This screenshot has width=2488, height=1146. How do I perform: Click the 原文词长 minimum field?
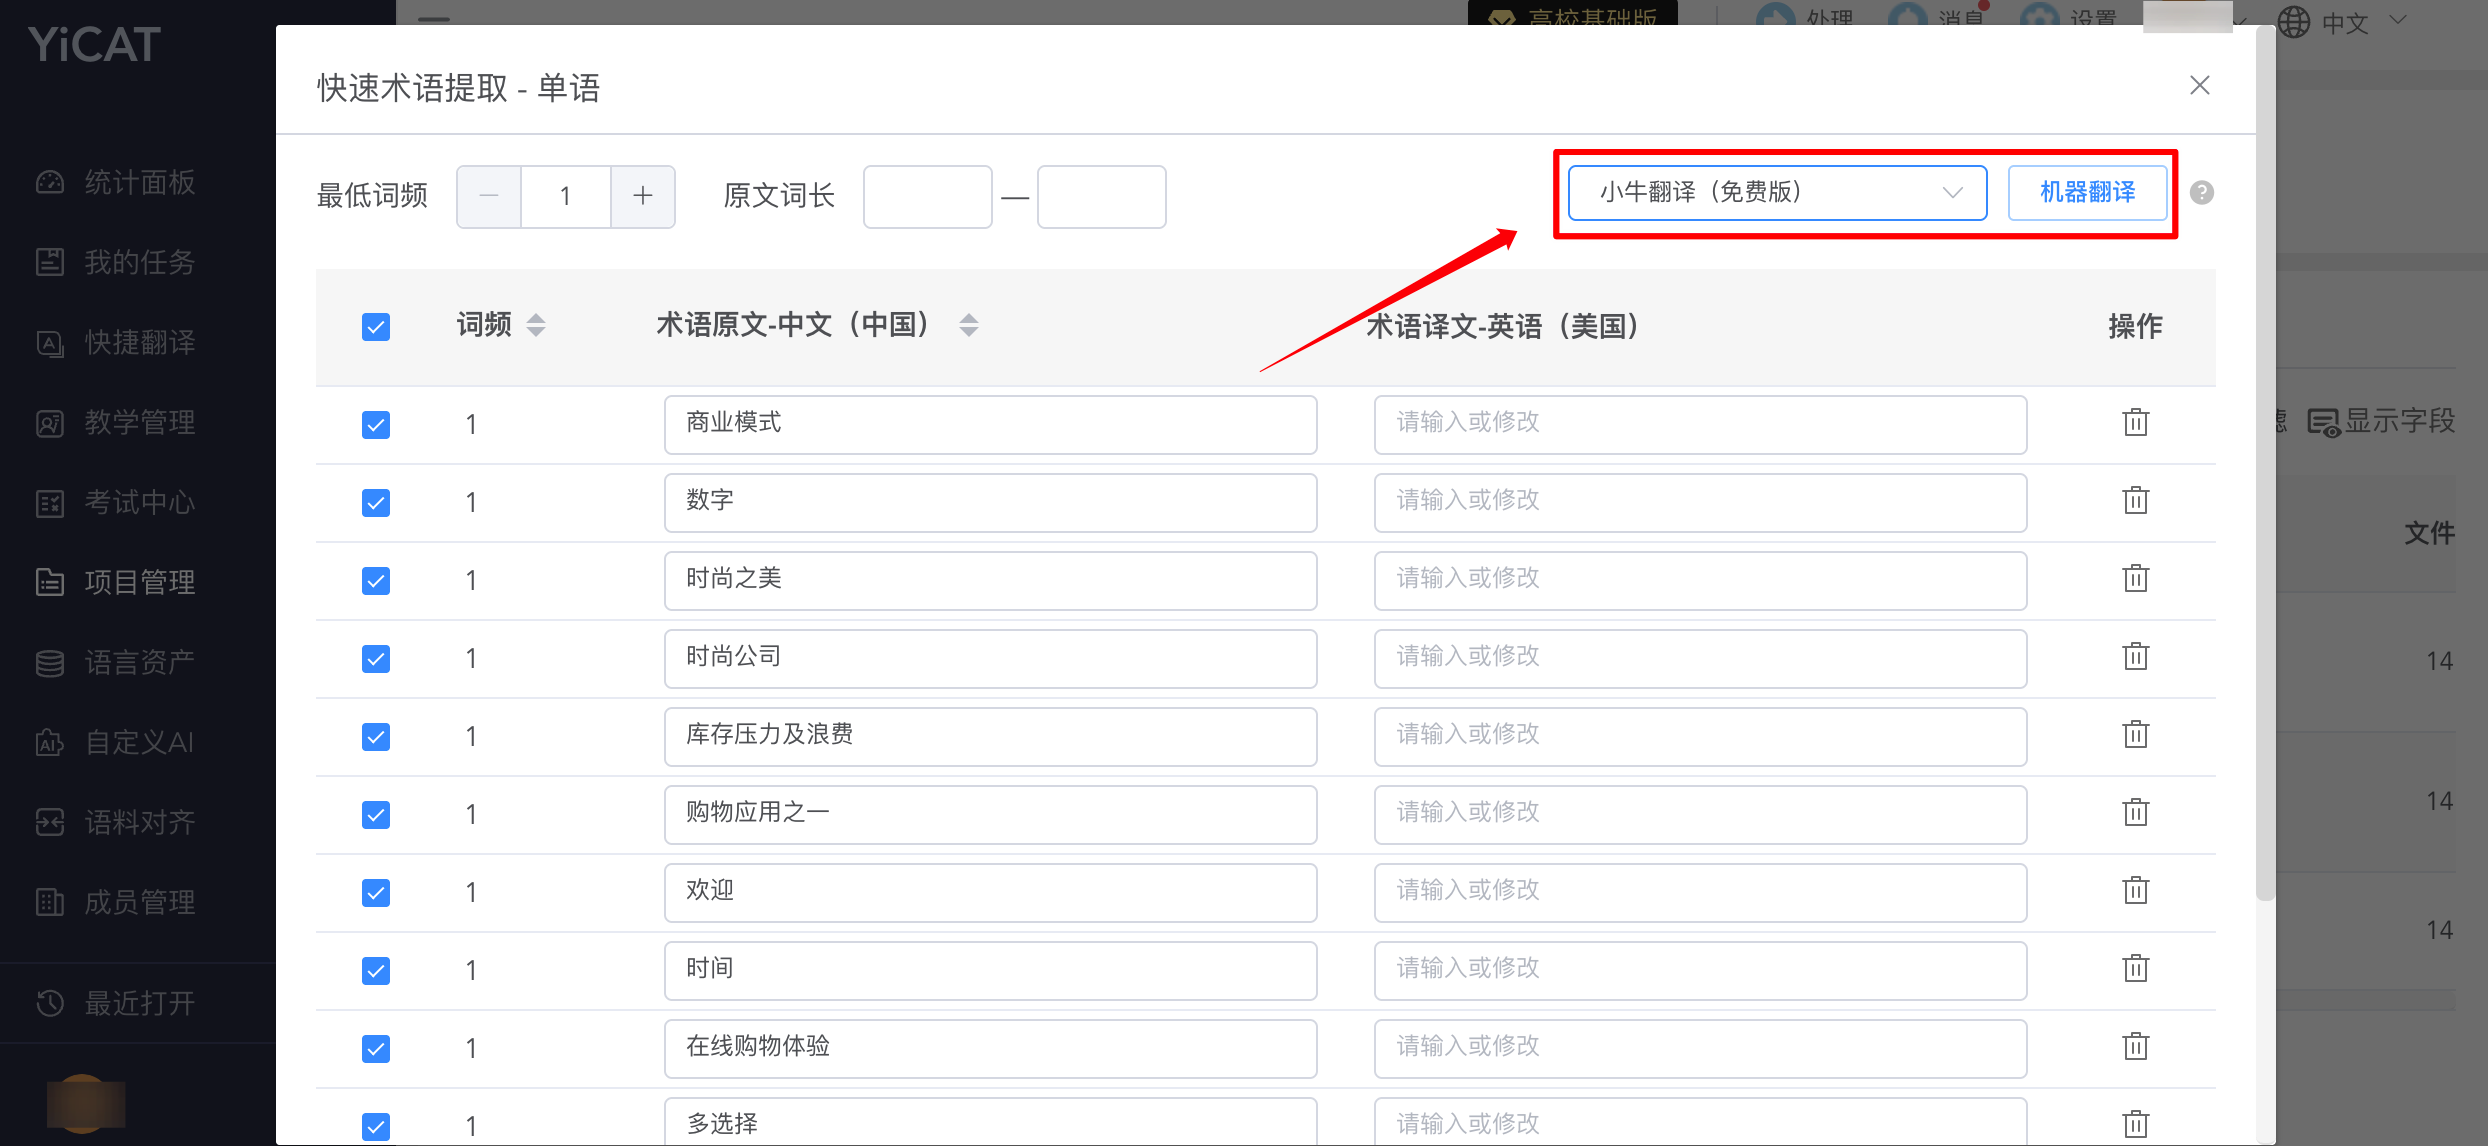[927, 196]
